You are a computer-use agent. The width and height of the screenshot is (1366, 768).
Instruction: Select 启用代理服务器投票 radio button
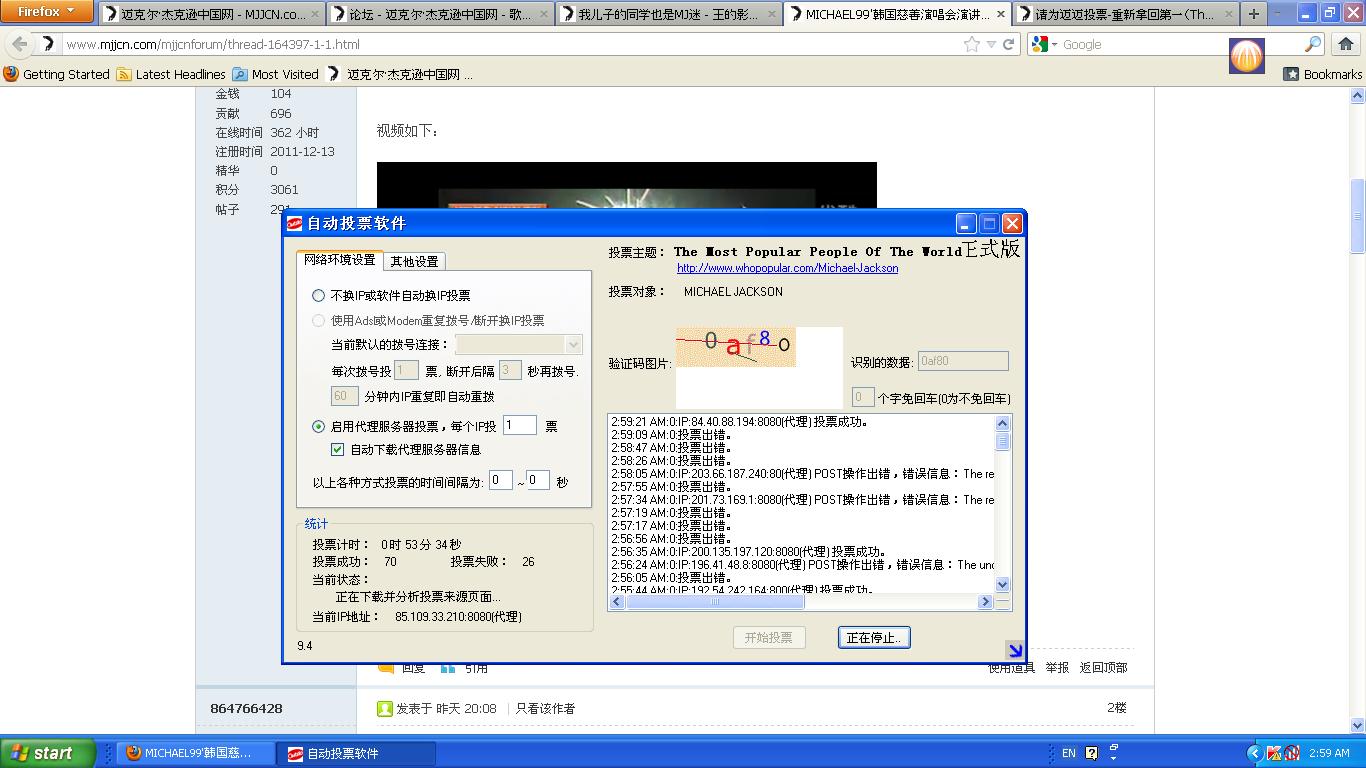coord(318,426)
